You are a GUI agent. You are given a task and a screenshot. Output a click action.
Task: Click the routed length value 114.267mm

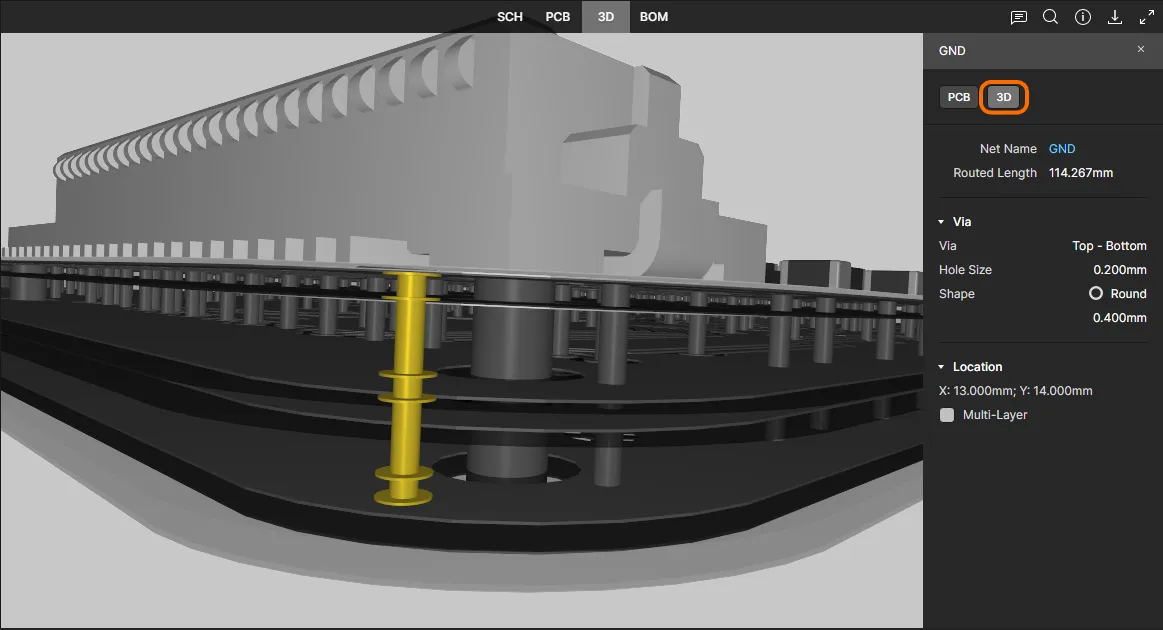(x=1081, y=173)
